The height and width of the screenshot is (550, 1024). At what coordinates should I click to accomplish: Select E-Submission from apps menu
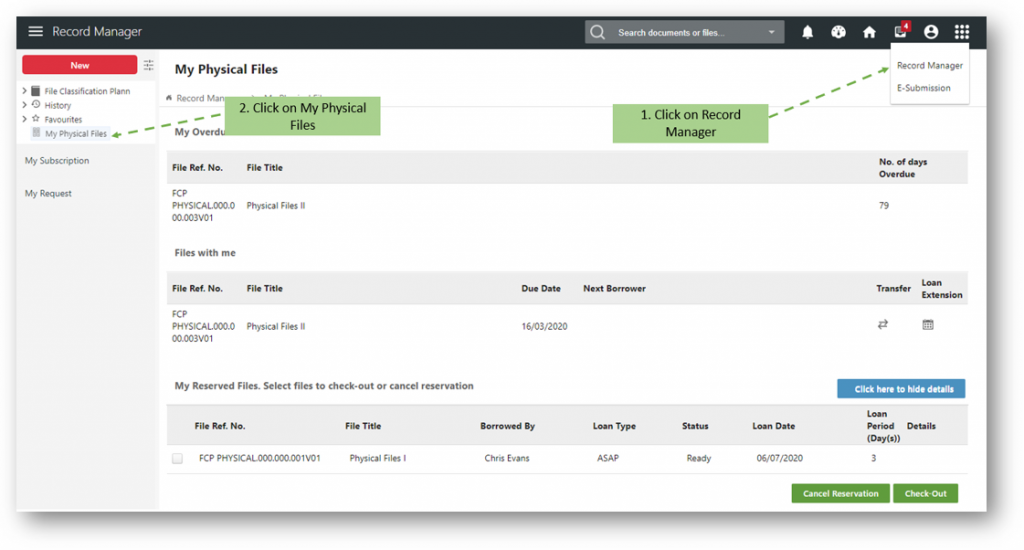(923, 88)
